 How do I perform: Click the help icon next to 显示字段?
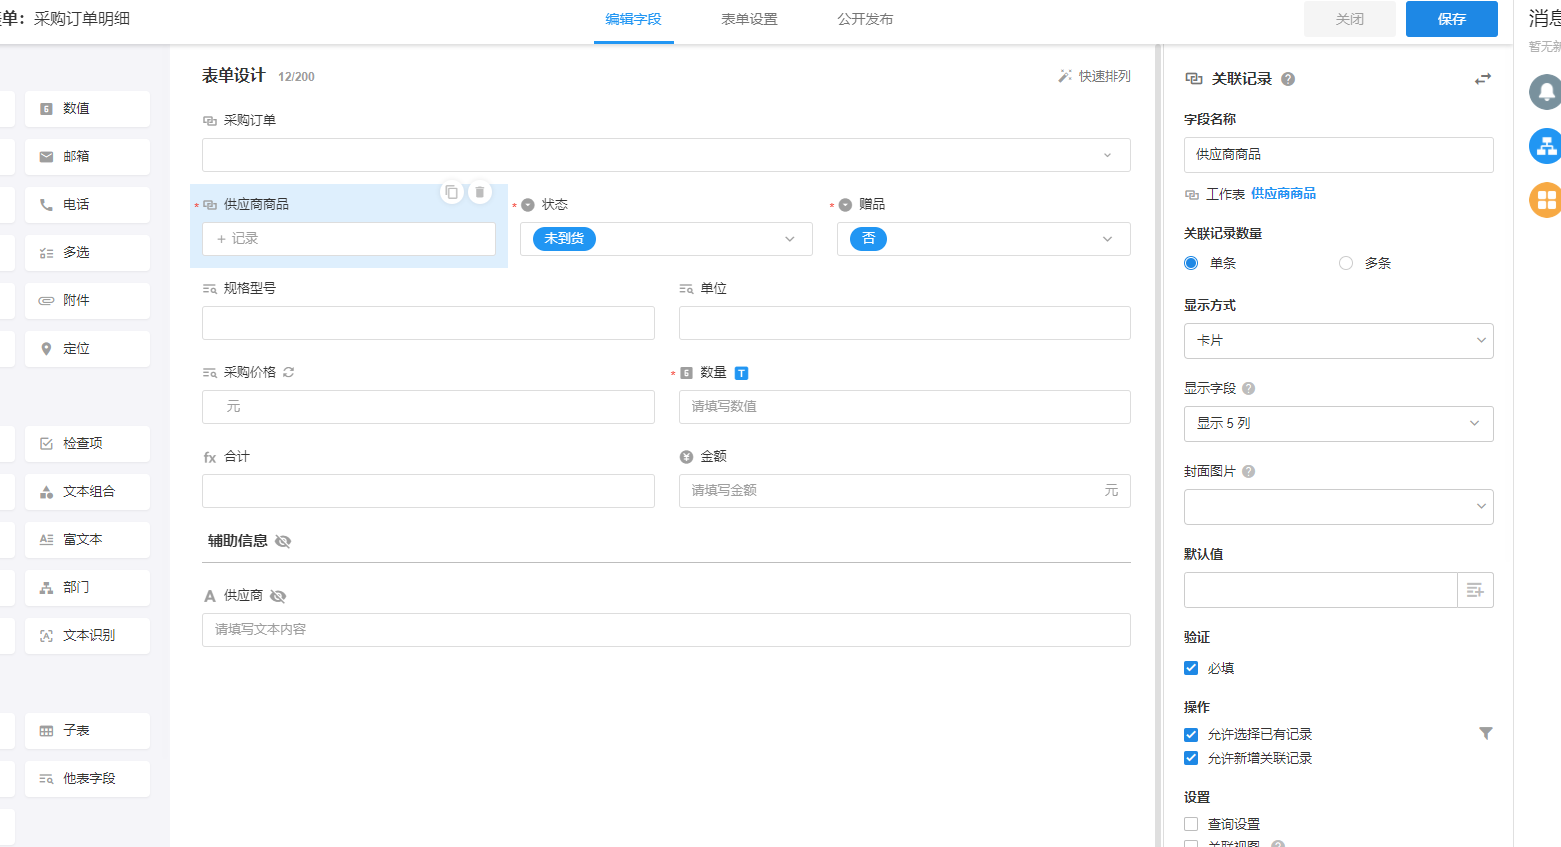click(x=1249, y=388)
